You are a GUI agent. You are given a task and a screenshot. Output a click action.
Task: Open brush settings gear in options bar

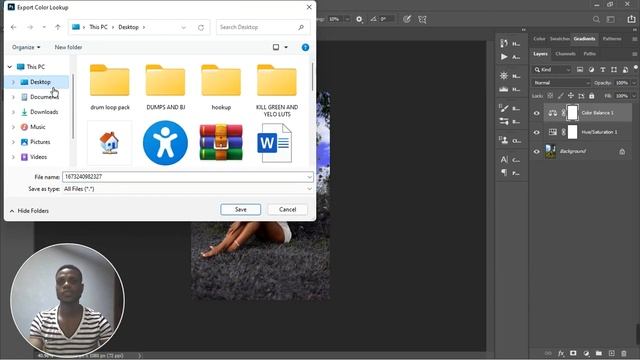point(359,19)
